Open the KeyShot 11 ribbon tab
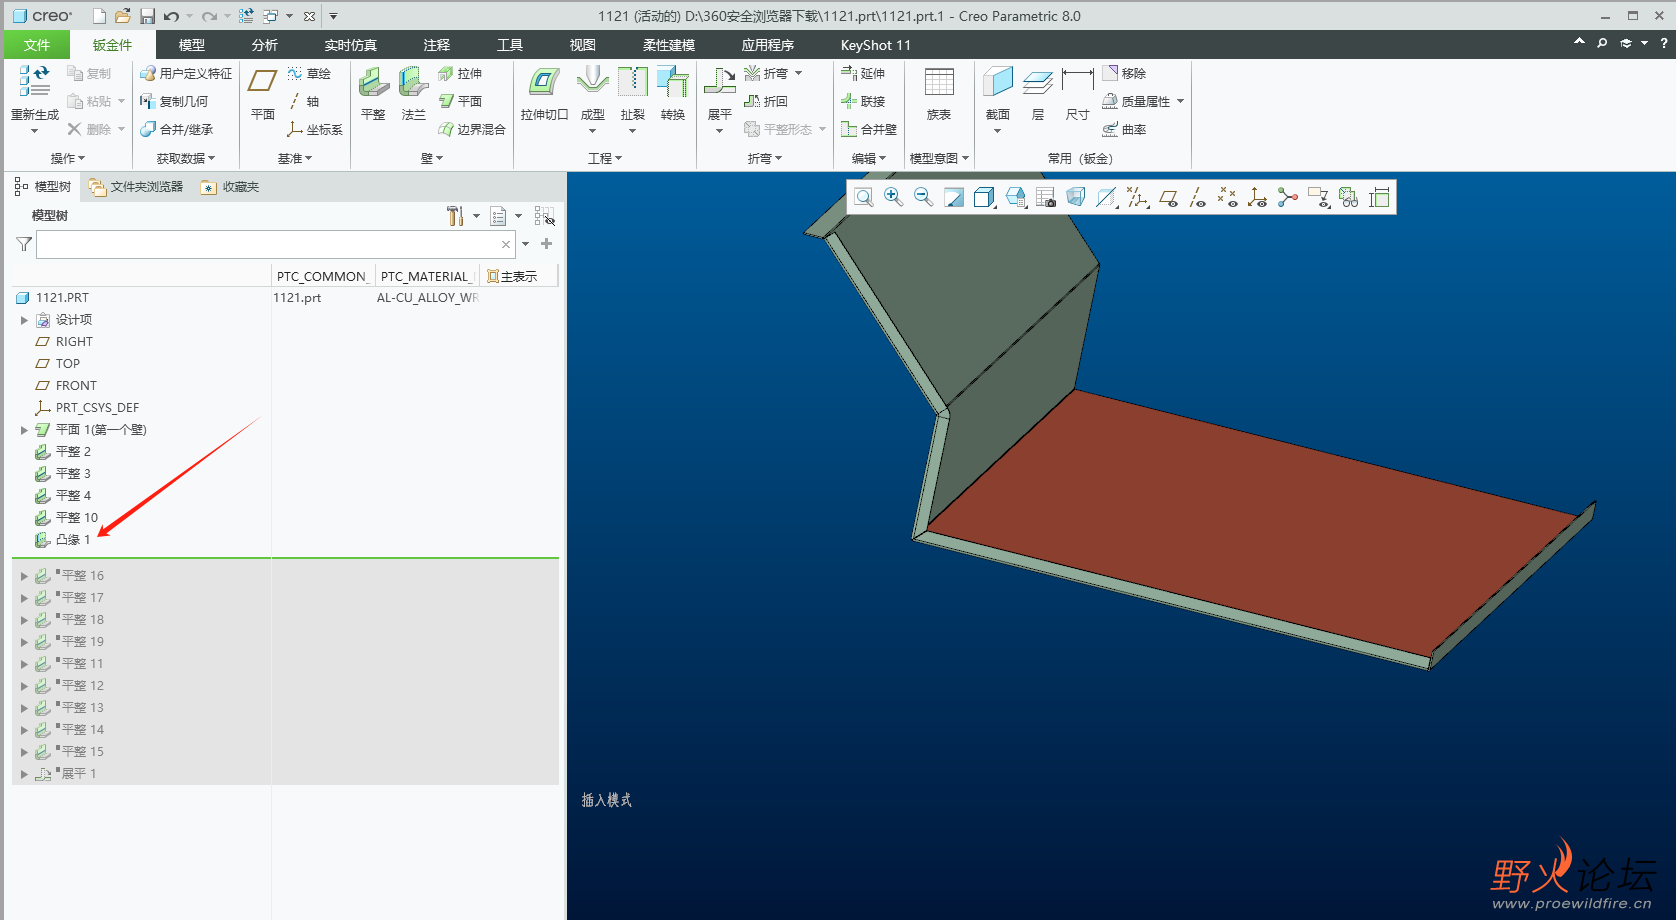The image size is (1676, 920). [x=875, y=45]
